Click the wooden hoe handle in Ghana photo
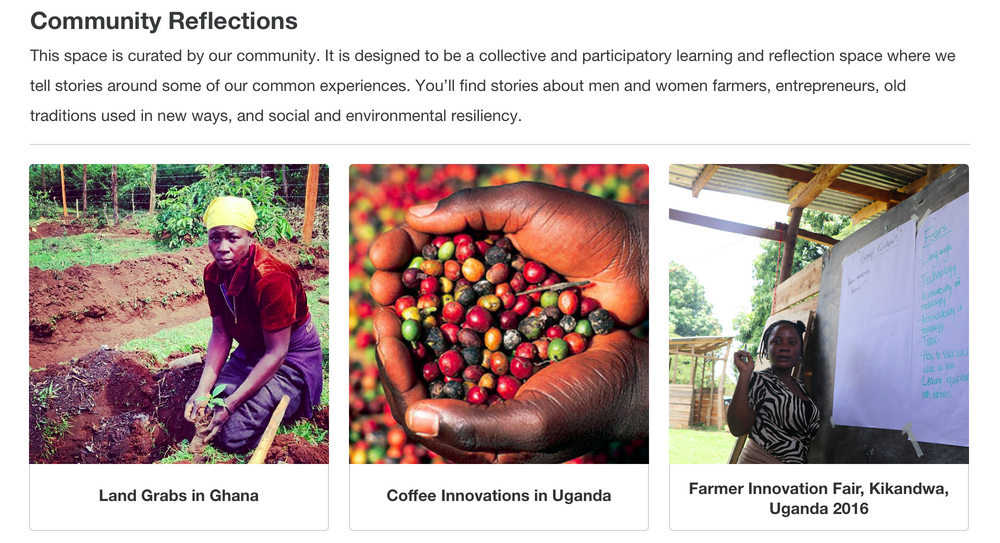 (x=270, y=430)
